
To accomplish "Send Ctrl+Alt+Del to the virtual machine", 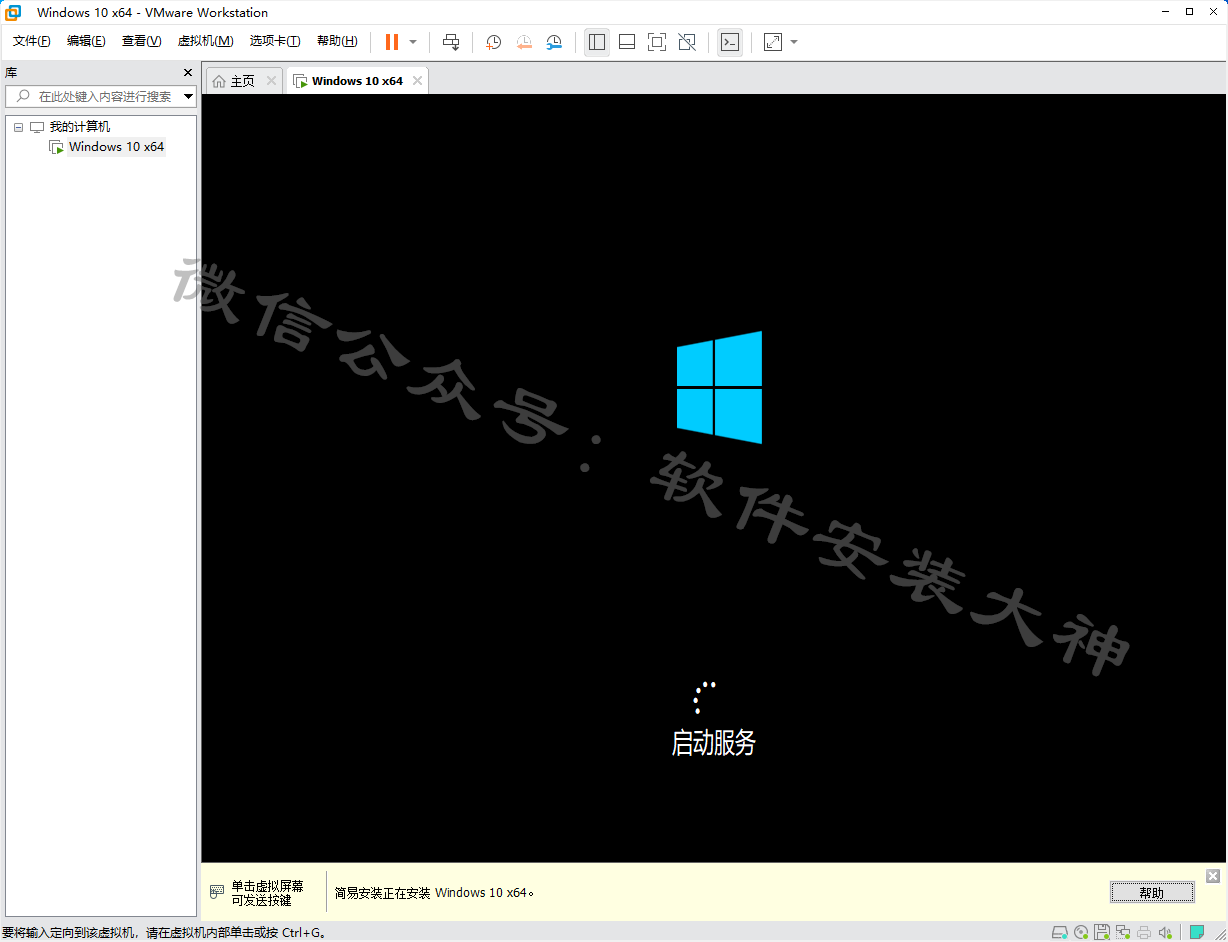I will pyautogui.click(x=451, y=42).
